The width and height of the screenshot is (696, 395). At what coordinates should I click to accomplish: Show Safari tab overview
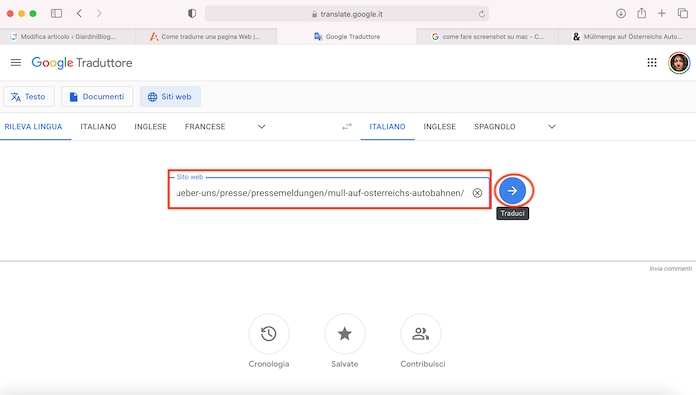(x=683, y=13)
